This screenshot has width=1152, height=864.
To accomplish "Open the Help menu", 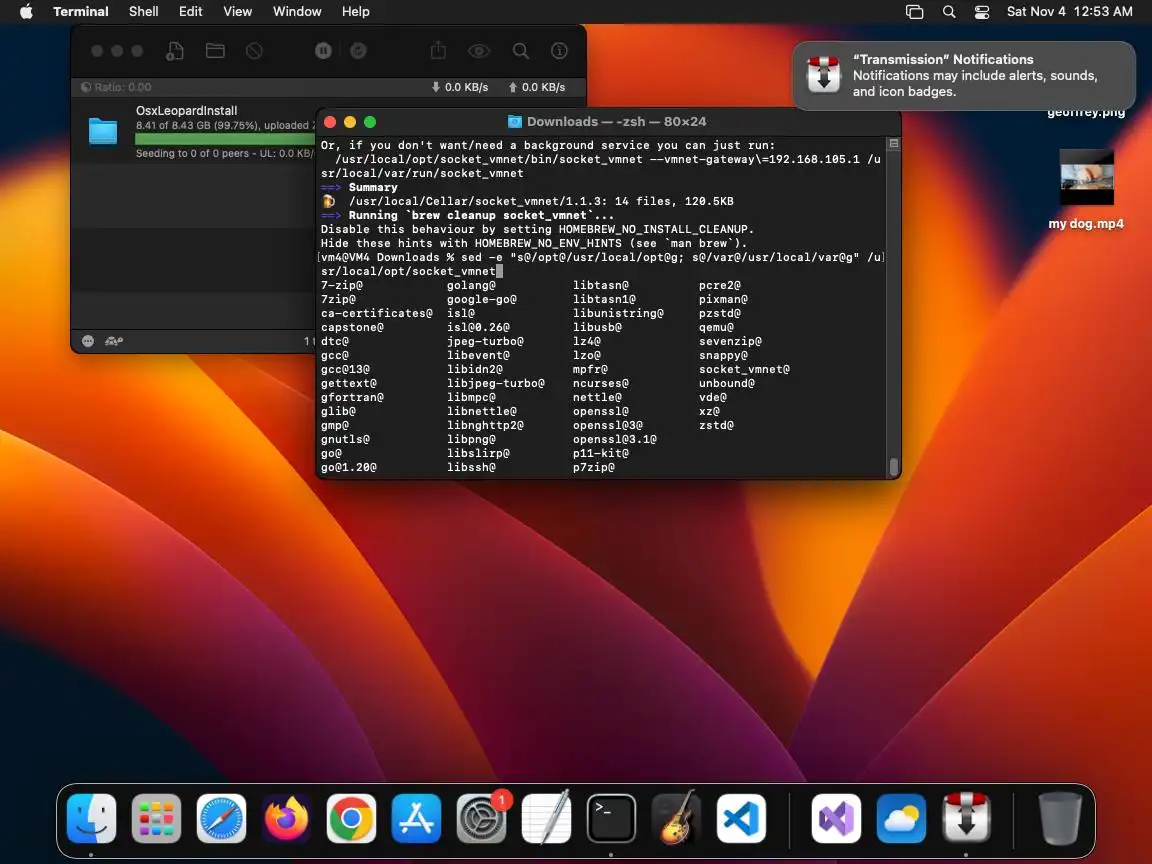I will point(356,12).
